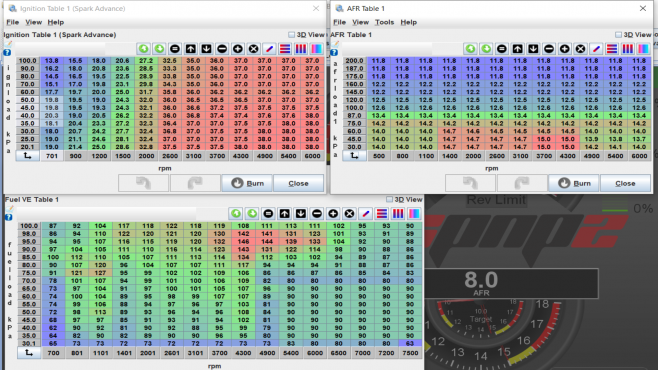658x370 pixels.
Task: Click the undo arrow button in Ignition Table
Action: coord(144,183)
